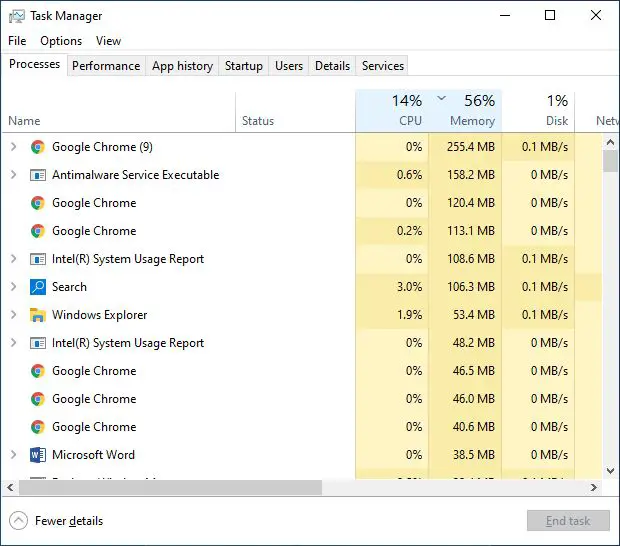The width and height of the screenshot is (620, 546).
Task: Click the first Intel(R) System Usage Report icon
Action: click(38, 259)
